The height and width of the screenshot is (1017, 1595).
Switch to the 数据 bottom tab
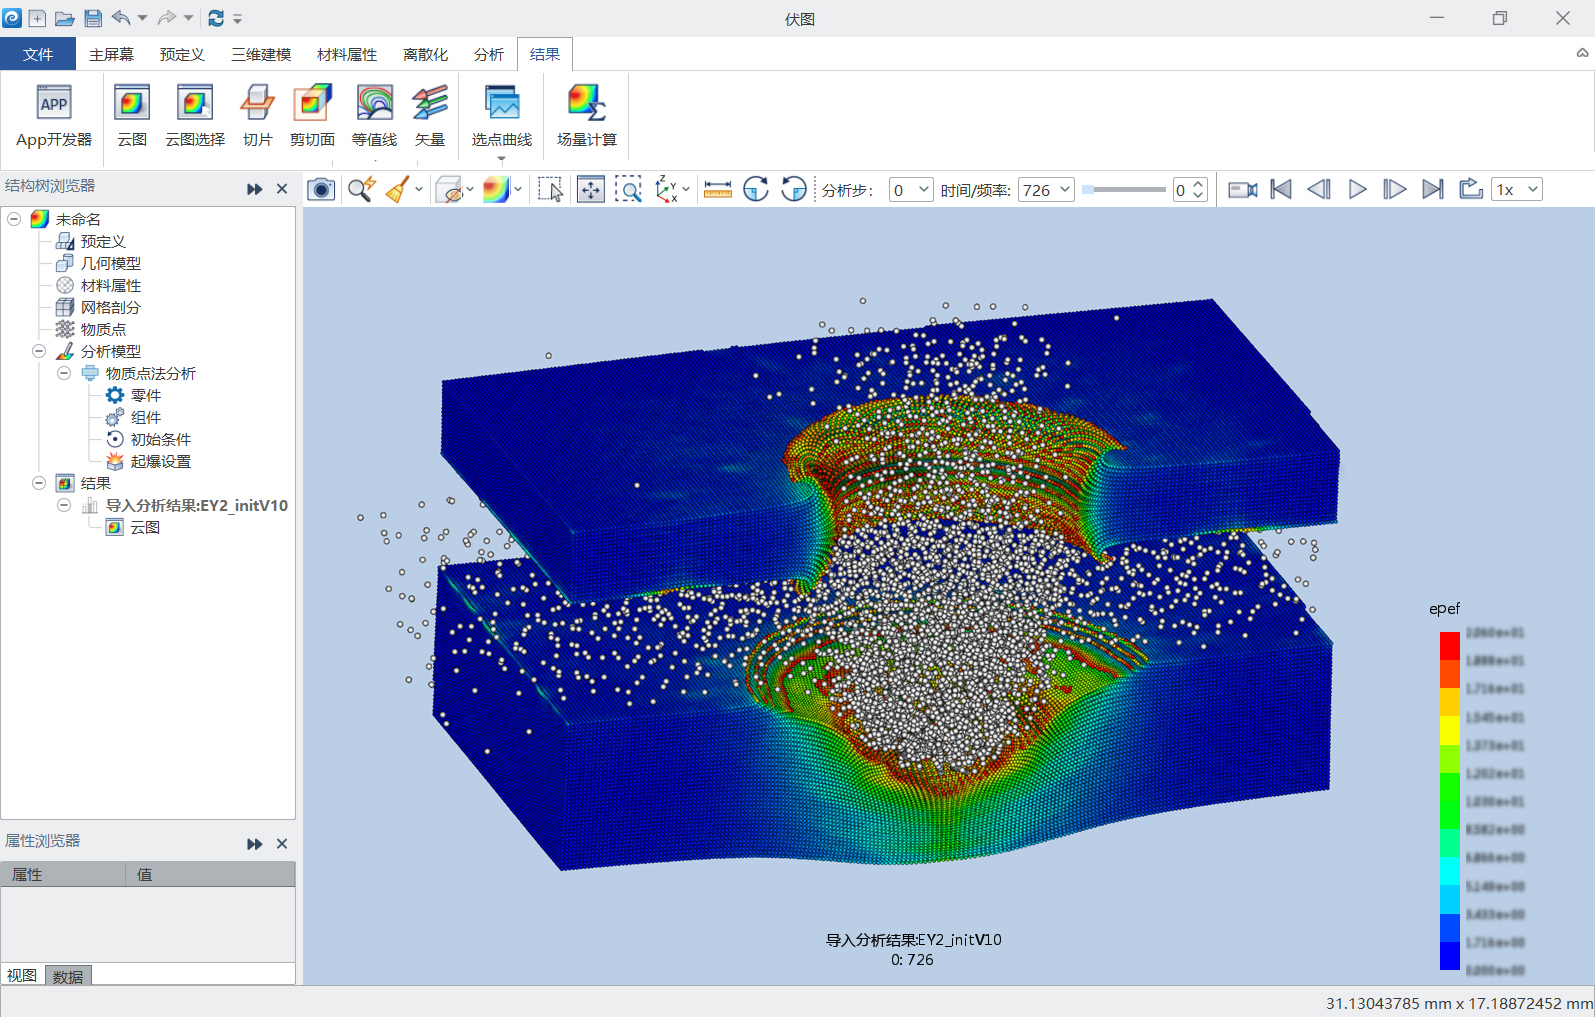coord(68,976)
